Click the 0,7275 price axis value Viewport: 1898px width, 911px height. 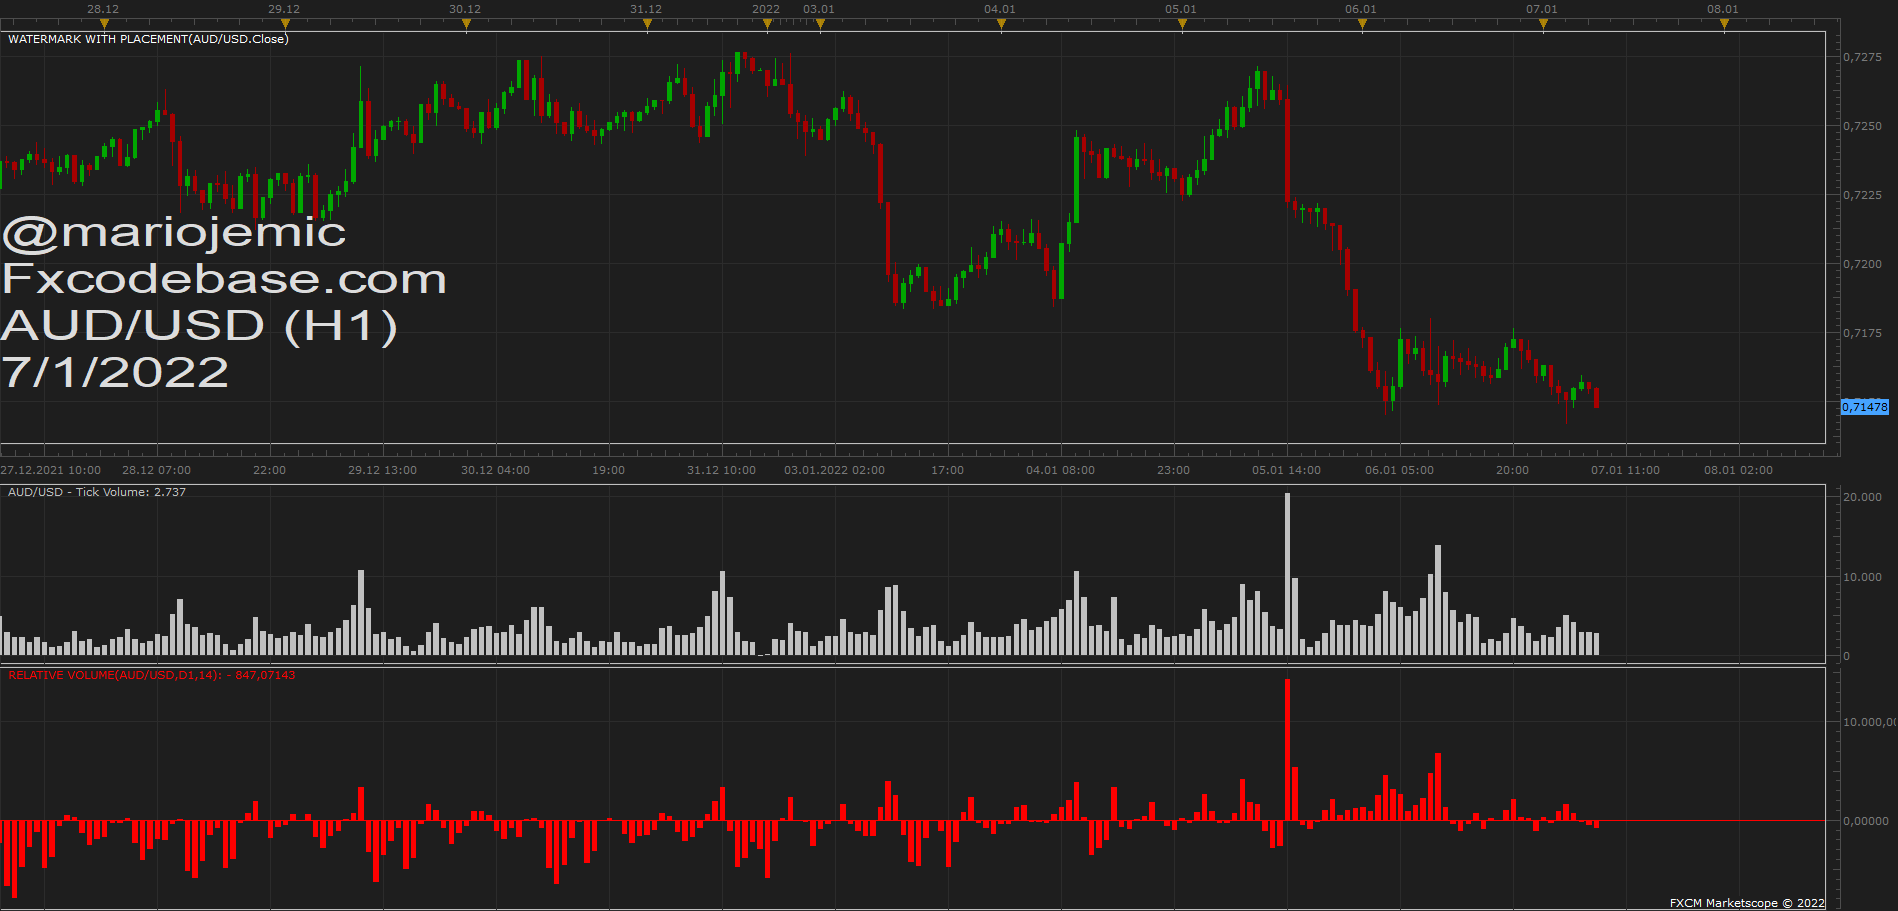pos(1862,57)
